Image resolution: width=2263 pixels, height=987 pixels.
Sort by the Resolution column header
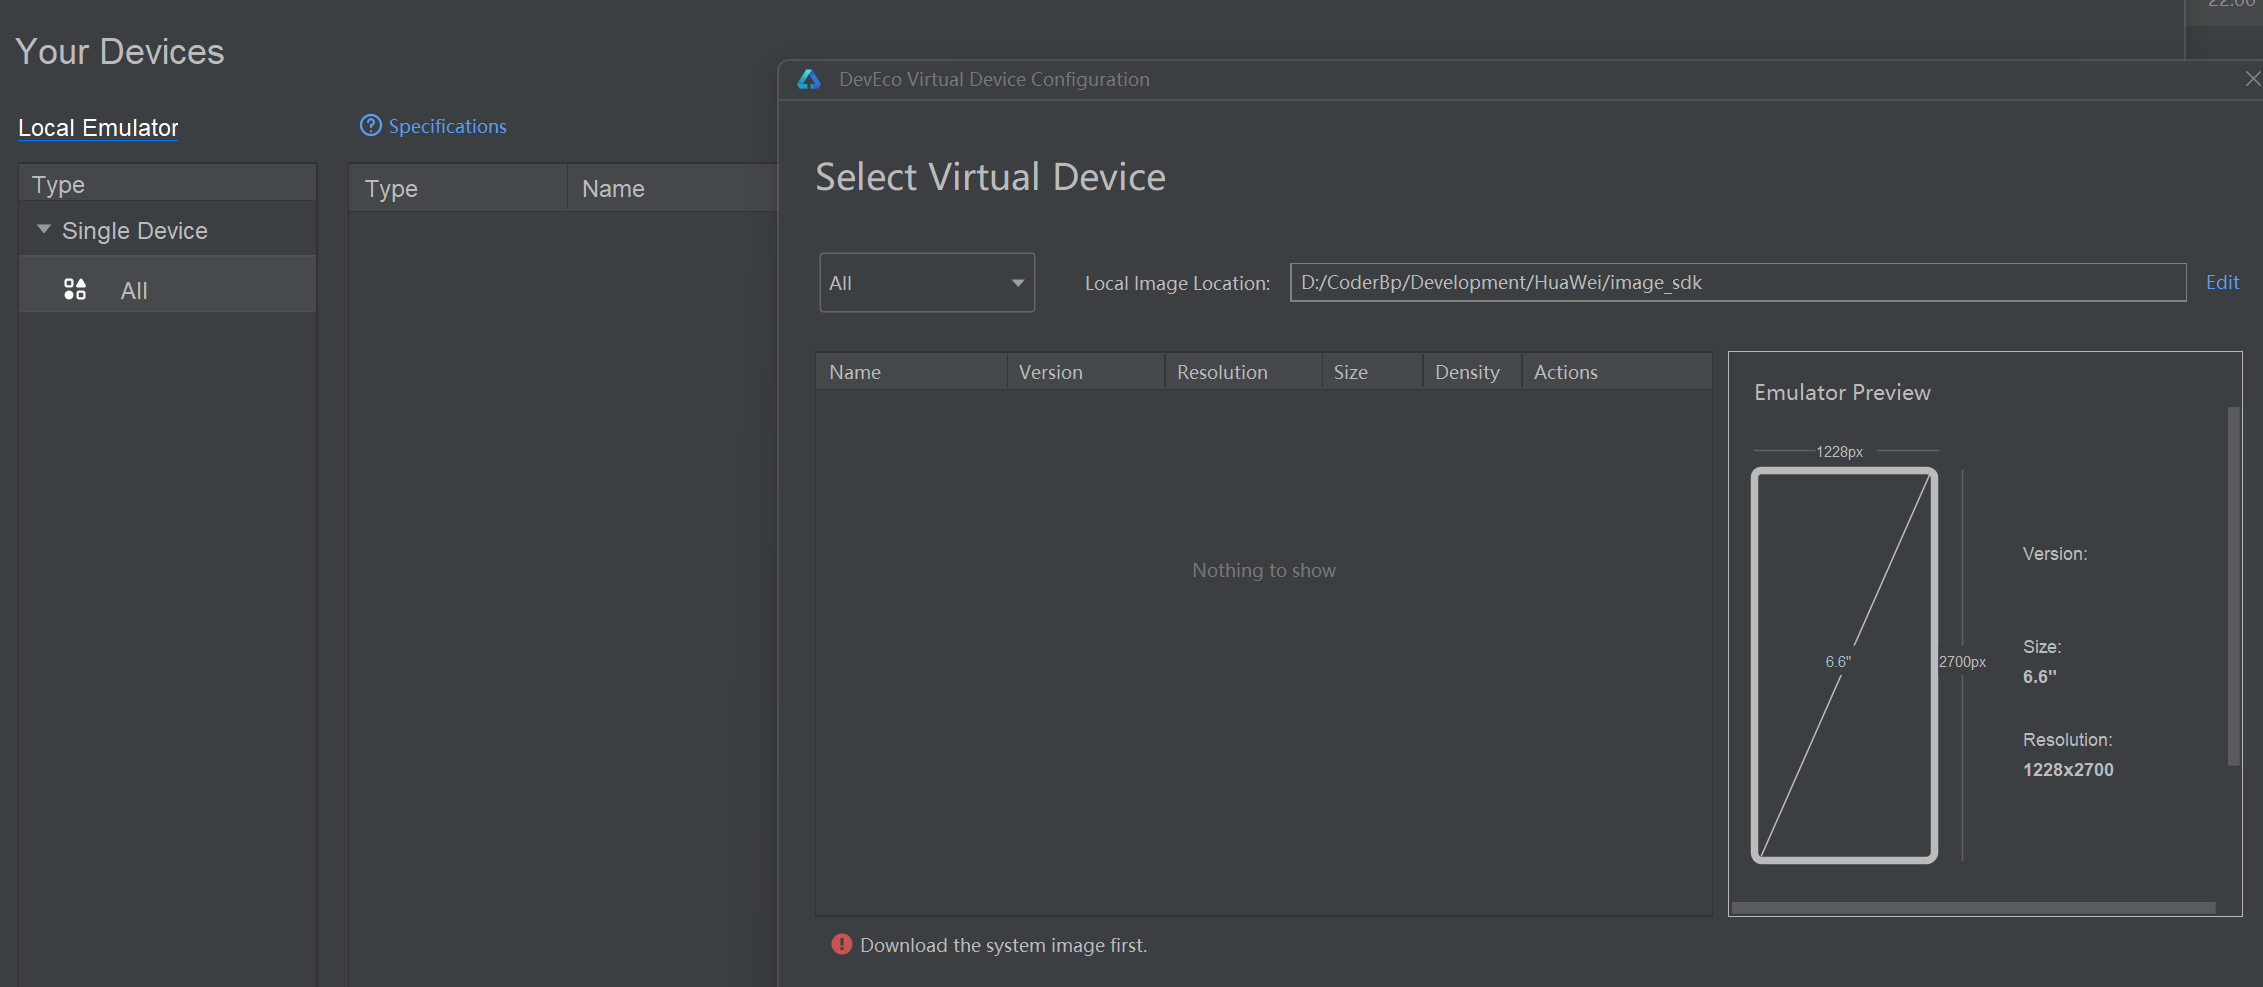point(1244,372)
